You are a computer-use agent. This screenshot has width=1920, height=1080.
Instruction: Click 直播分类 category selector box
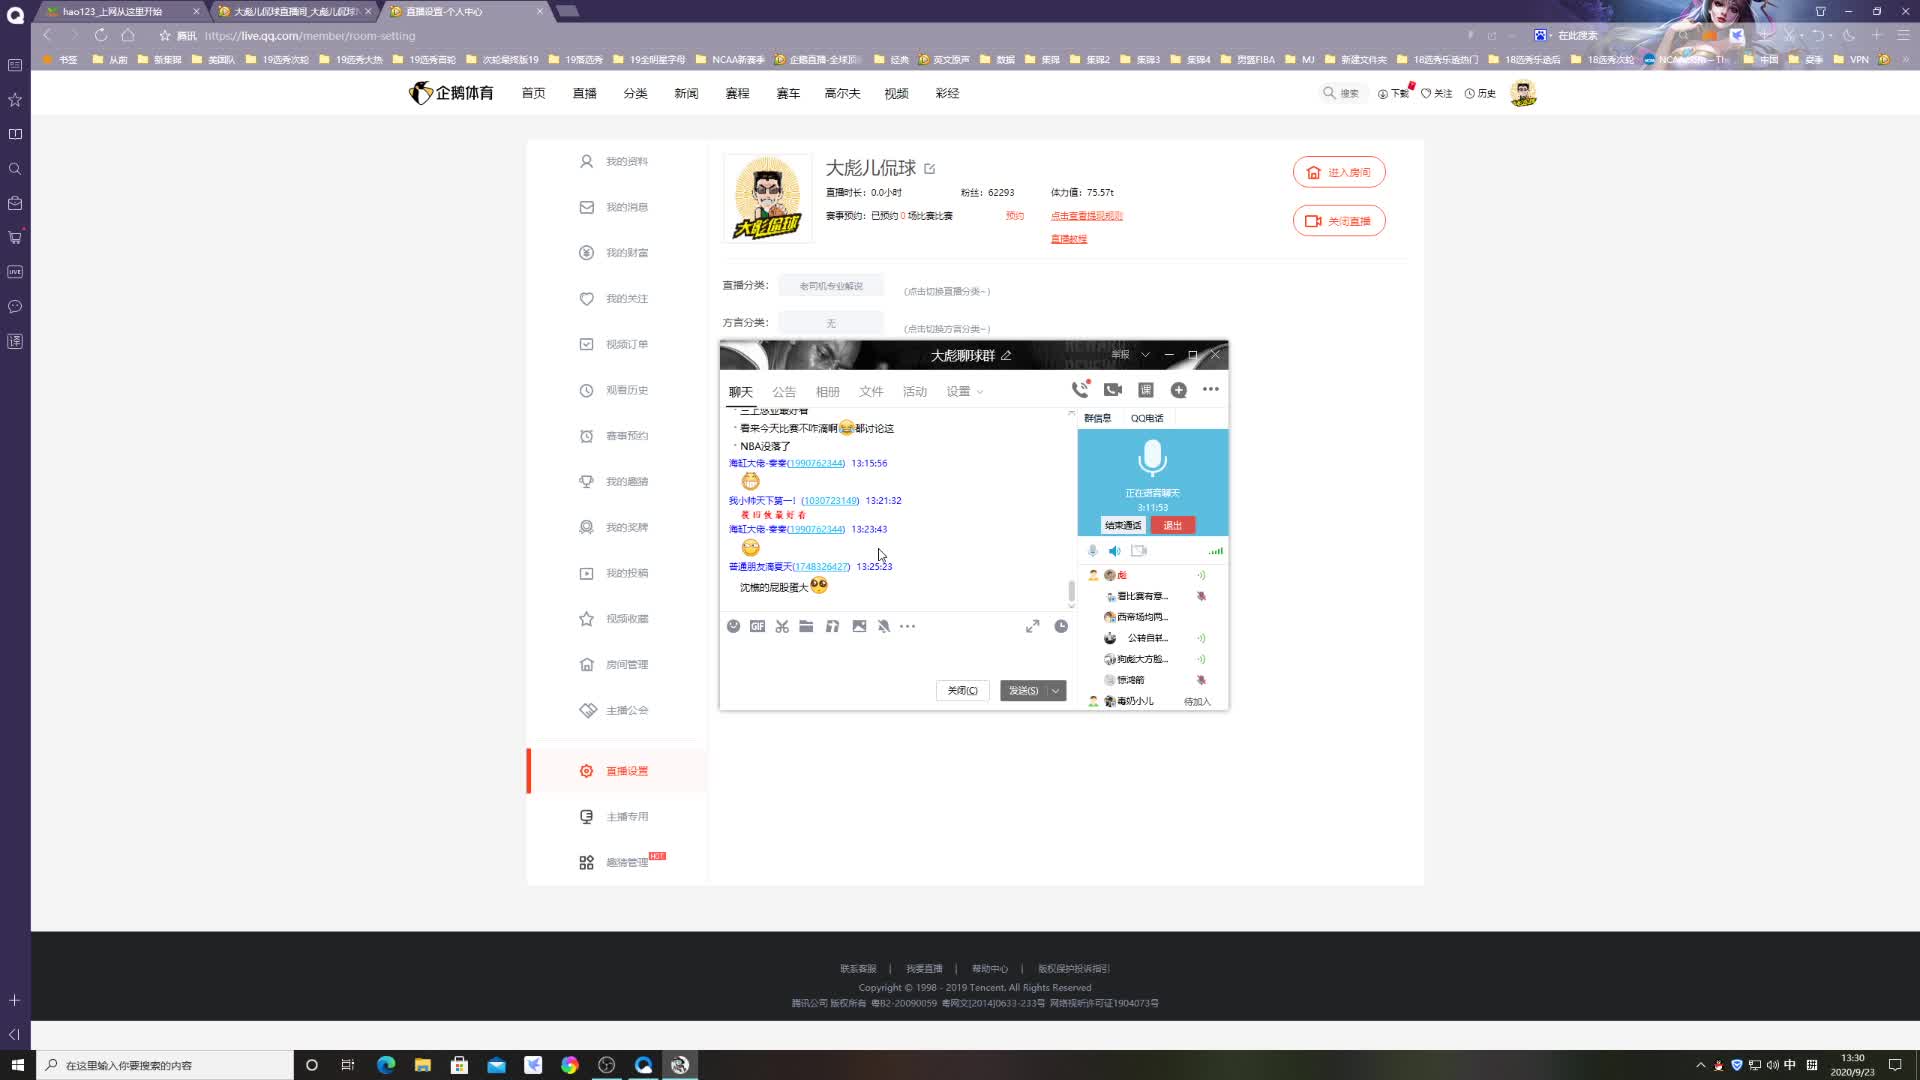831,286
